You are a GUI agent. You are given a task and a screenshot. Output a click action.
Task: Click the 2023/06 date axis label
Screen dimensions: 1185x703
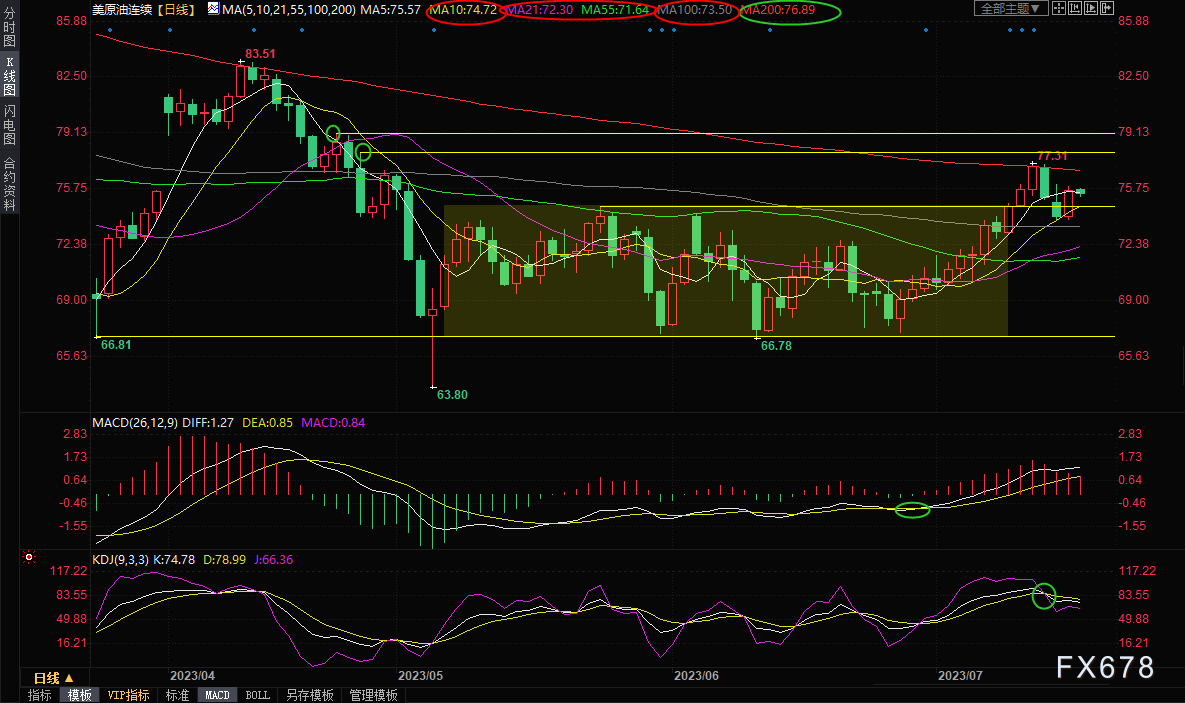click(697, 675)
